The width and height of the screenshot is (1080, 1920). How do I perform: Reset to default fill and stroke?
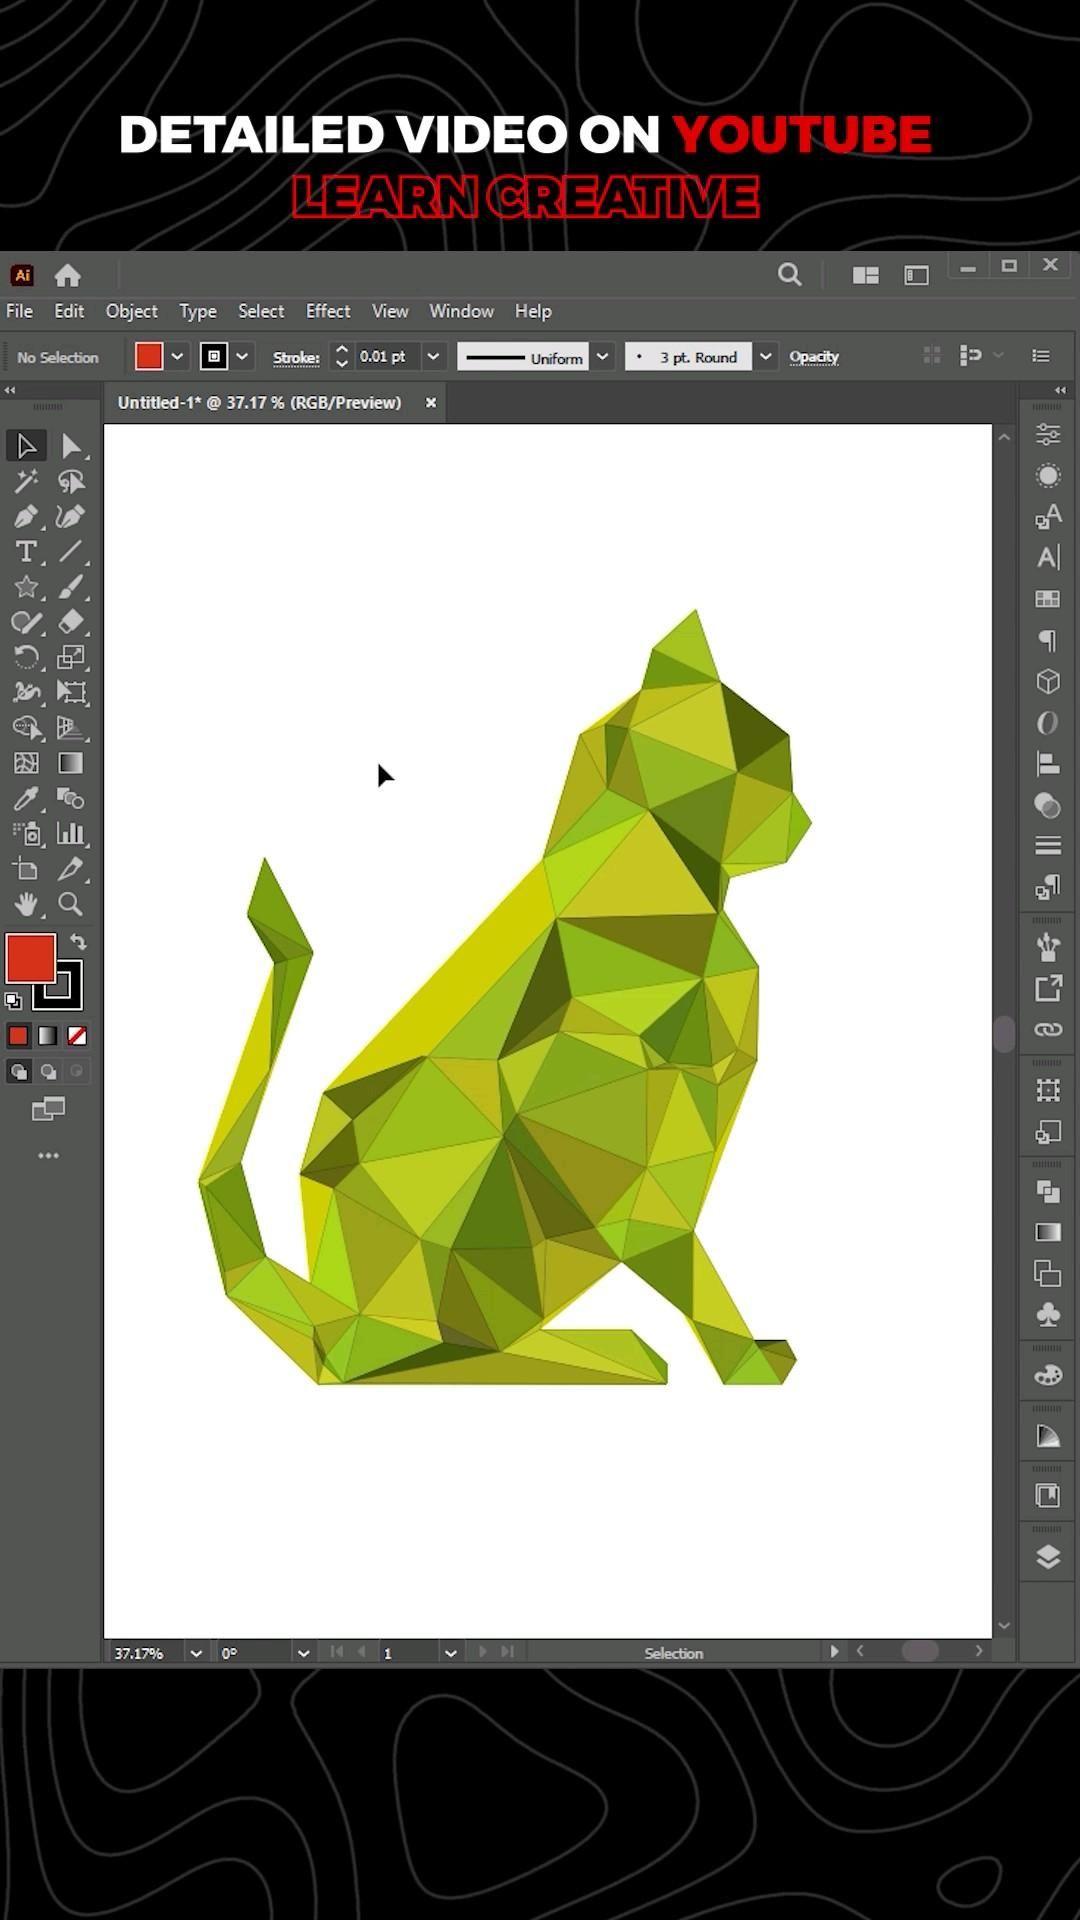tap(13, 1000)
